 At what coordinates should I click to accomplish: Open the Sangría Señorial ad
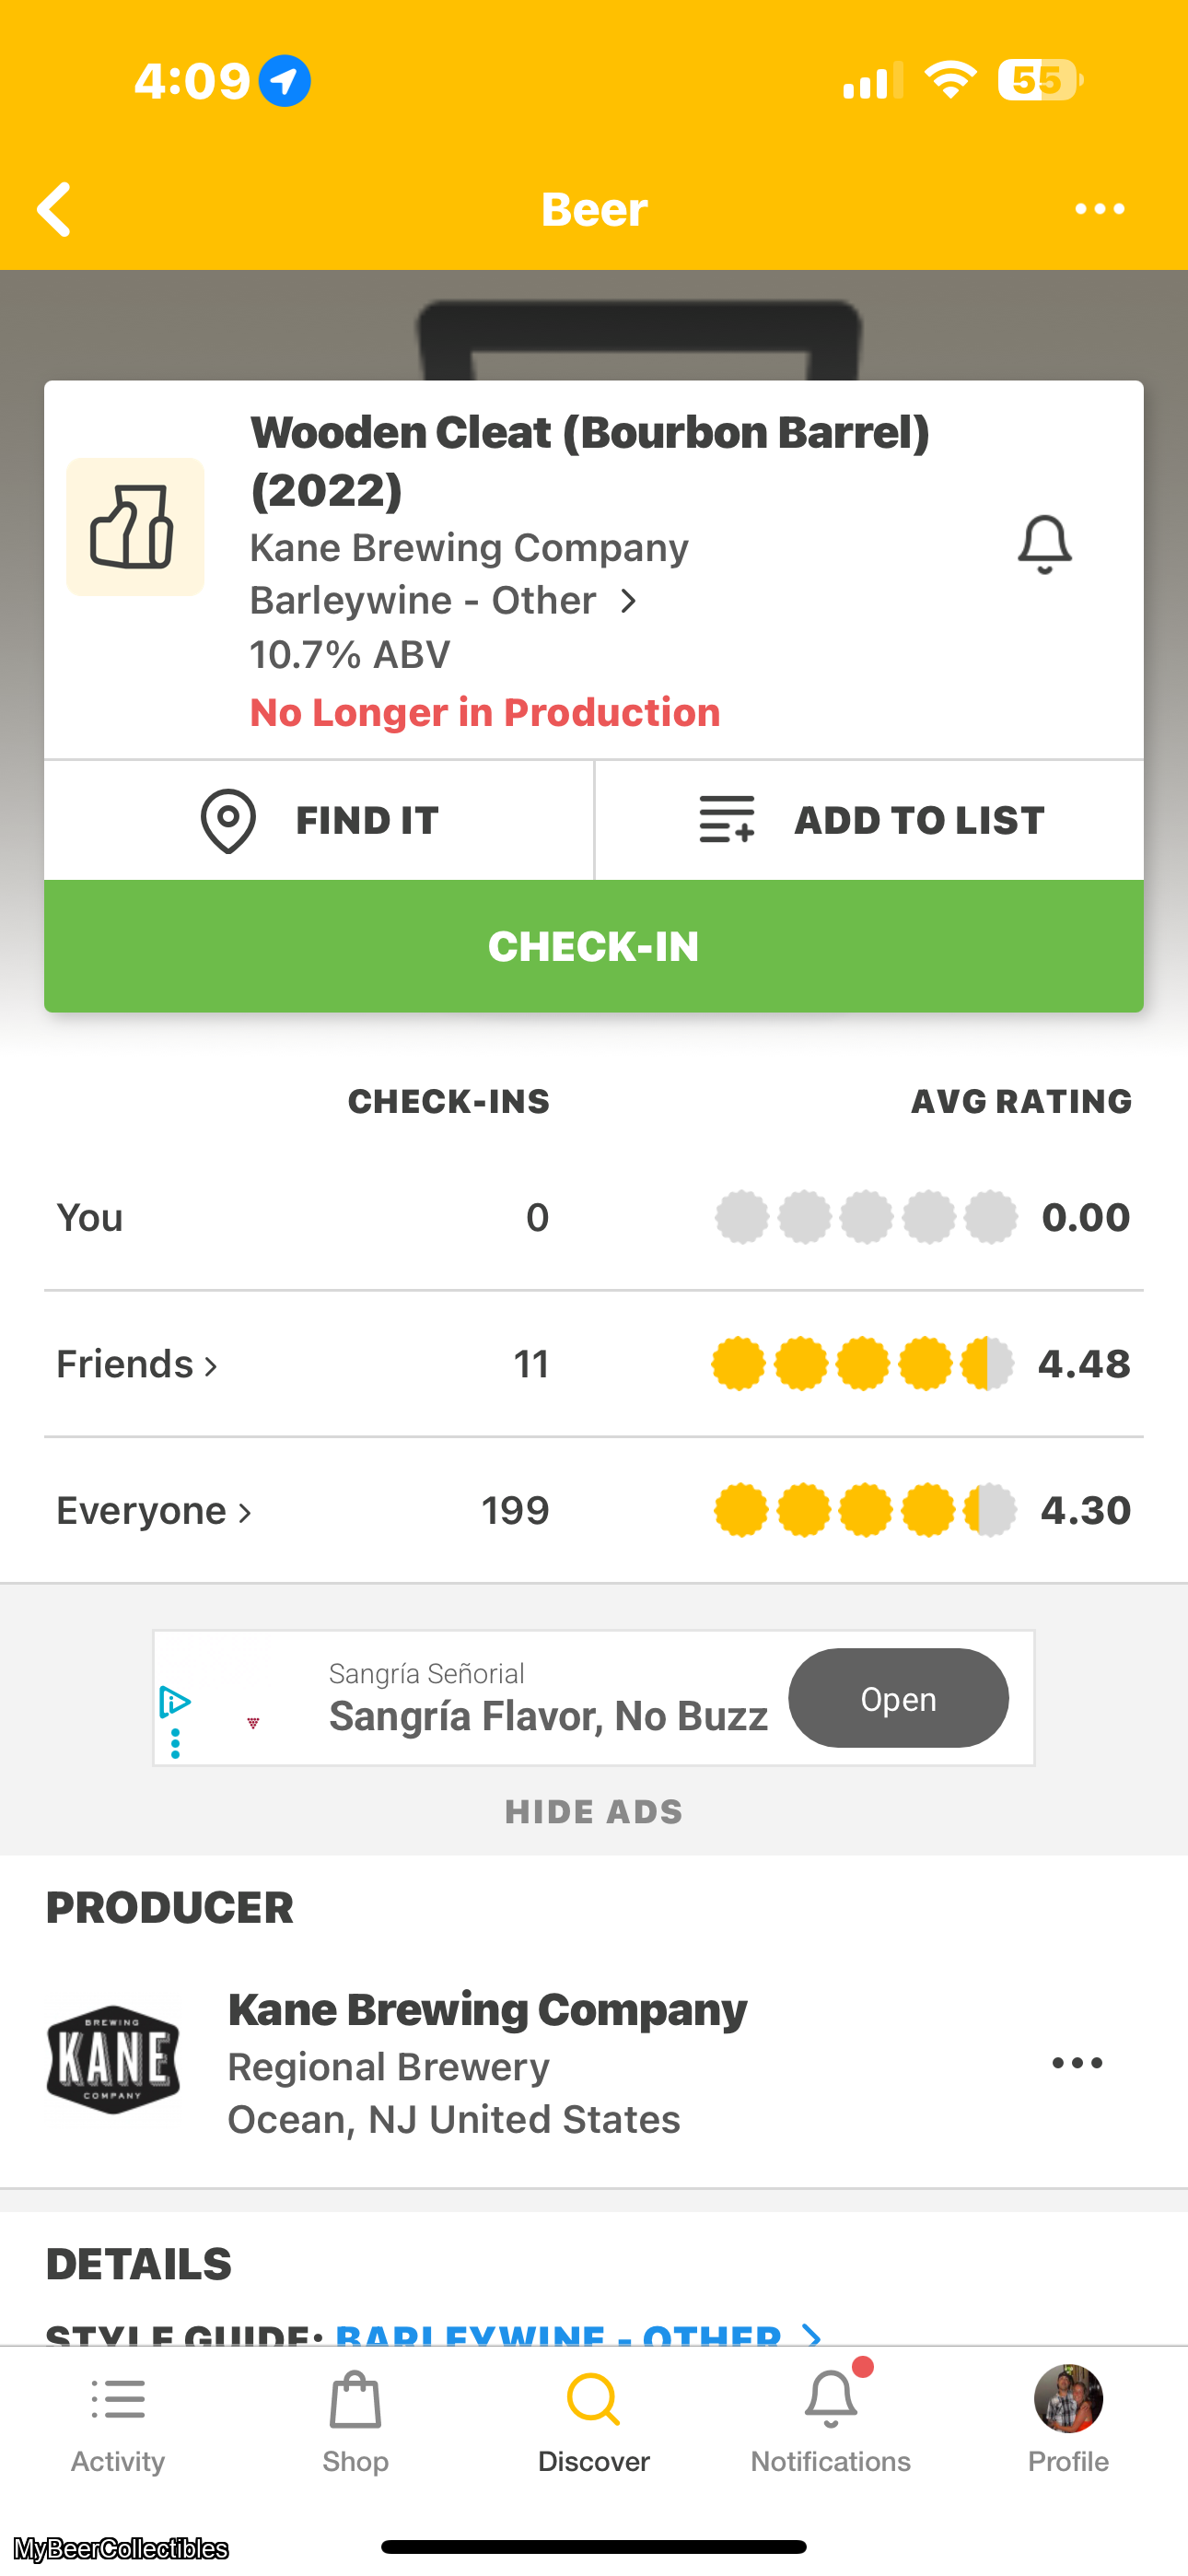coord(898,1698)
